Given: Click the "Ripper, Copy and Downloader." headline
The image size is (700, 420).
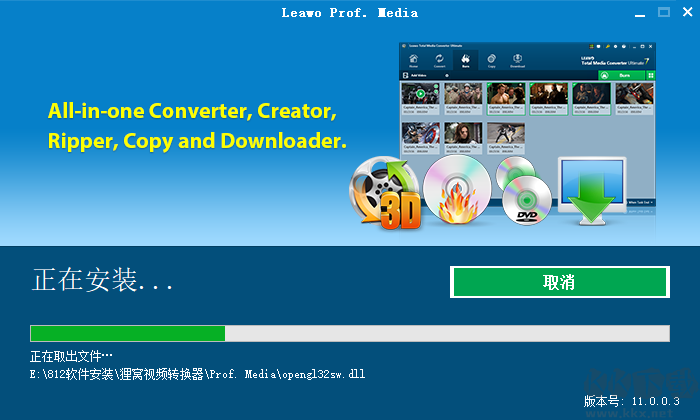Looking at the screenshot, I should click(197, 141).
